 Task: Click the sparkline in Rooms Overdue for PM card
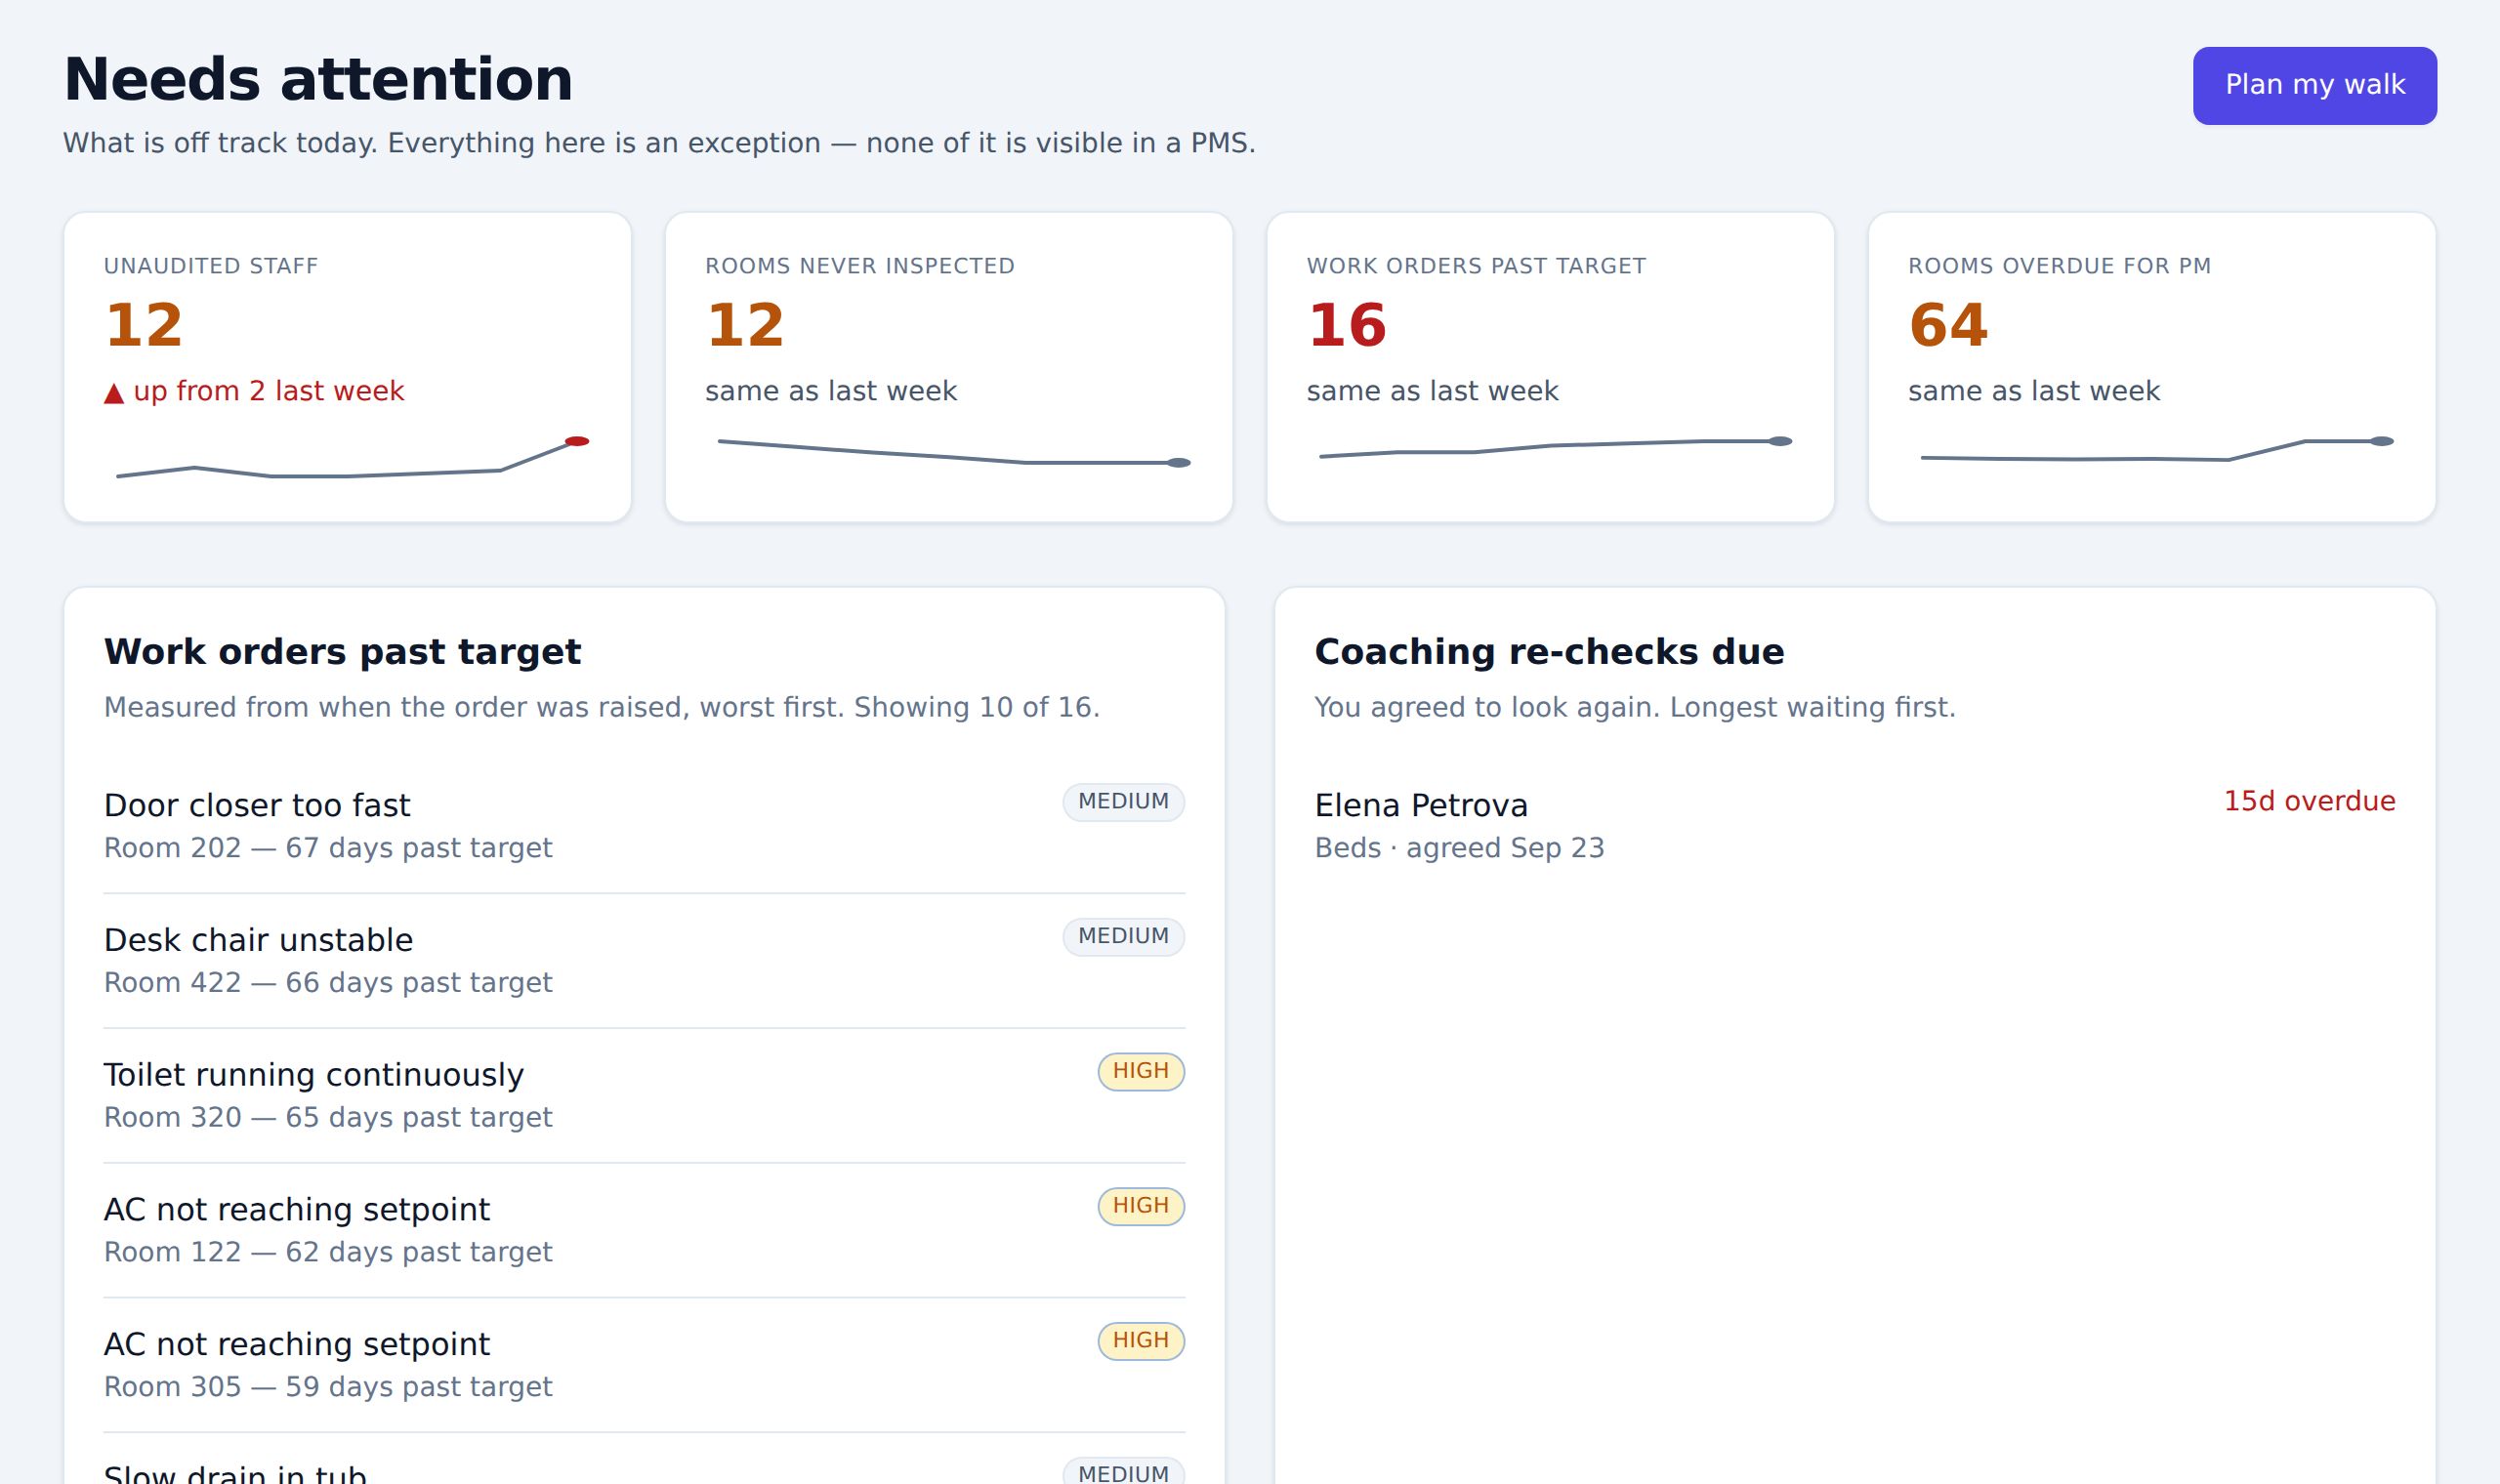click(2157, 449)
